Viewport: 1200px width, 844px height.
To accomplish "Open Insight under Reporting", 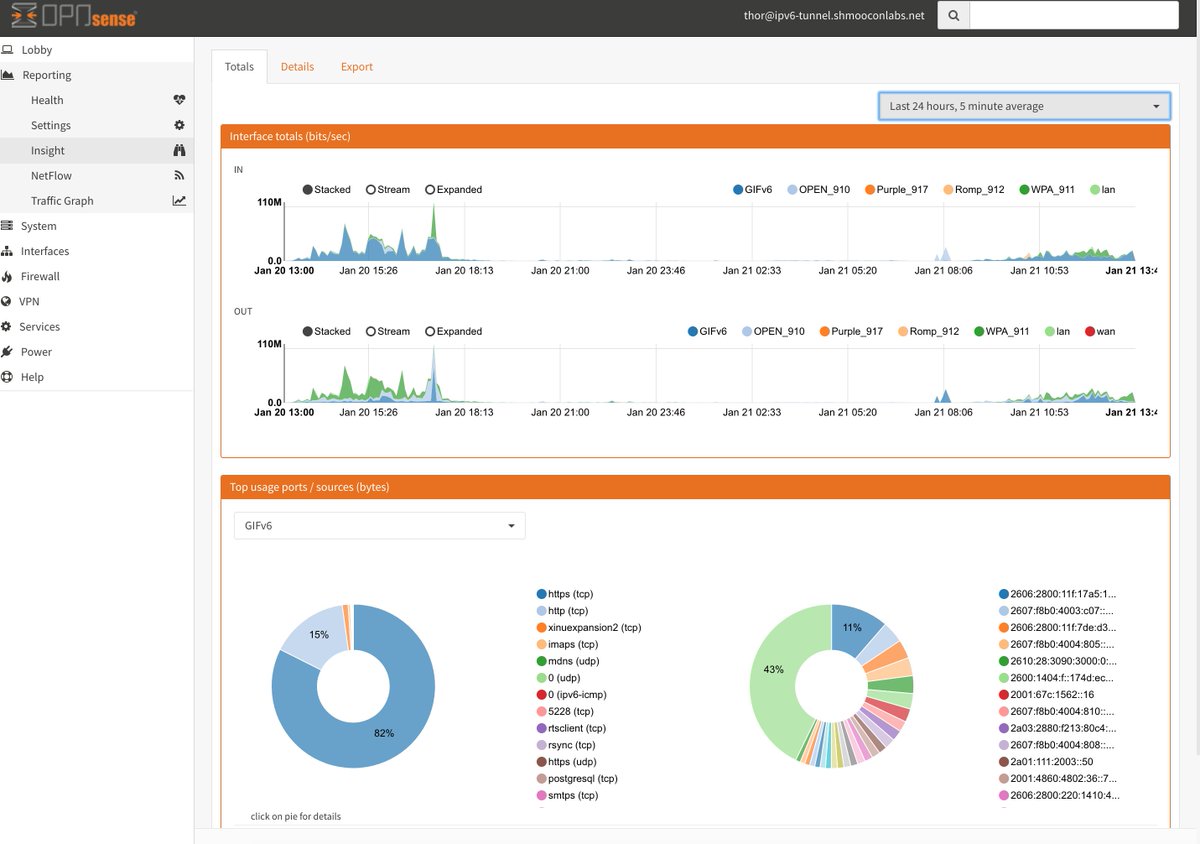I will [x=97, y=150].
